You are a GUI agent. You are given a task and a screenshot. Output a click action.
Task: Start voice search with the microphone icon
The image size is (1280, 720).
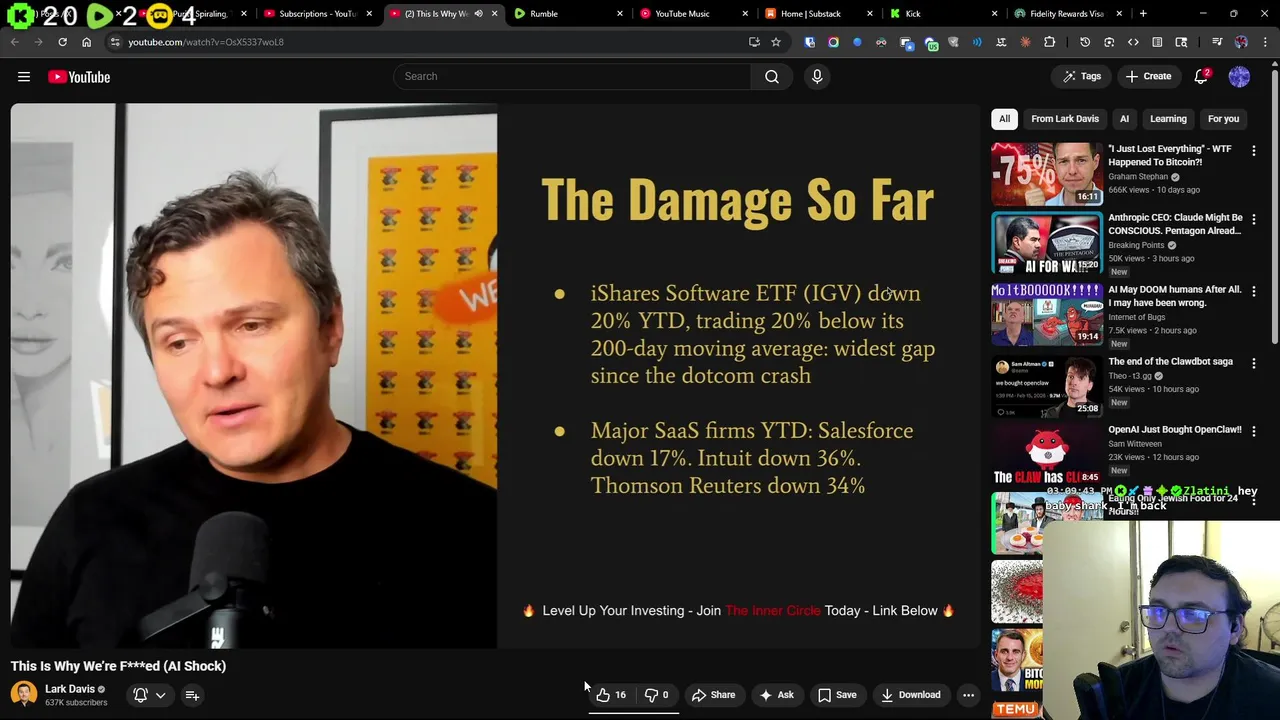[817, 76]
